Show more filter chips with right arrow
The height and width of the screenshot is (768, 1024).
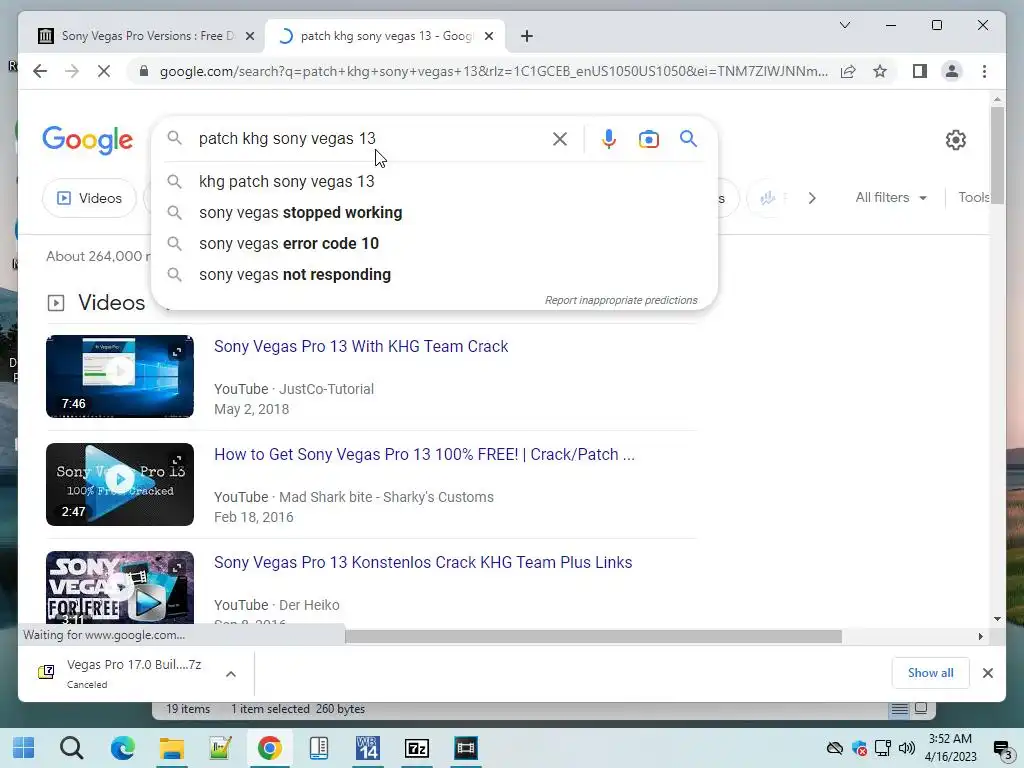pos(812,198)
